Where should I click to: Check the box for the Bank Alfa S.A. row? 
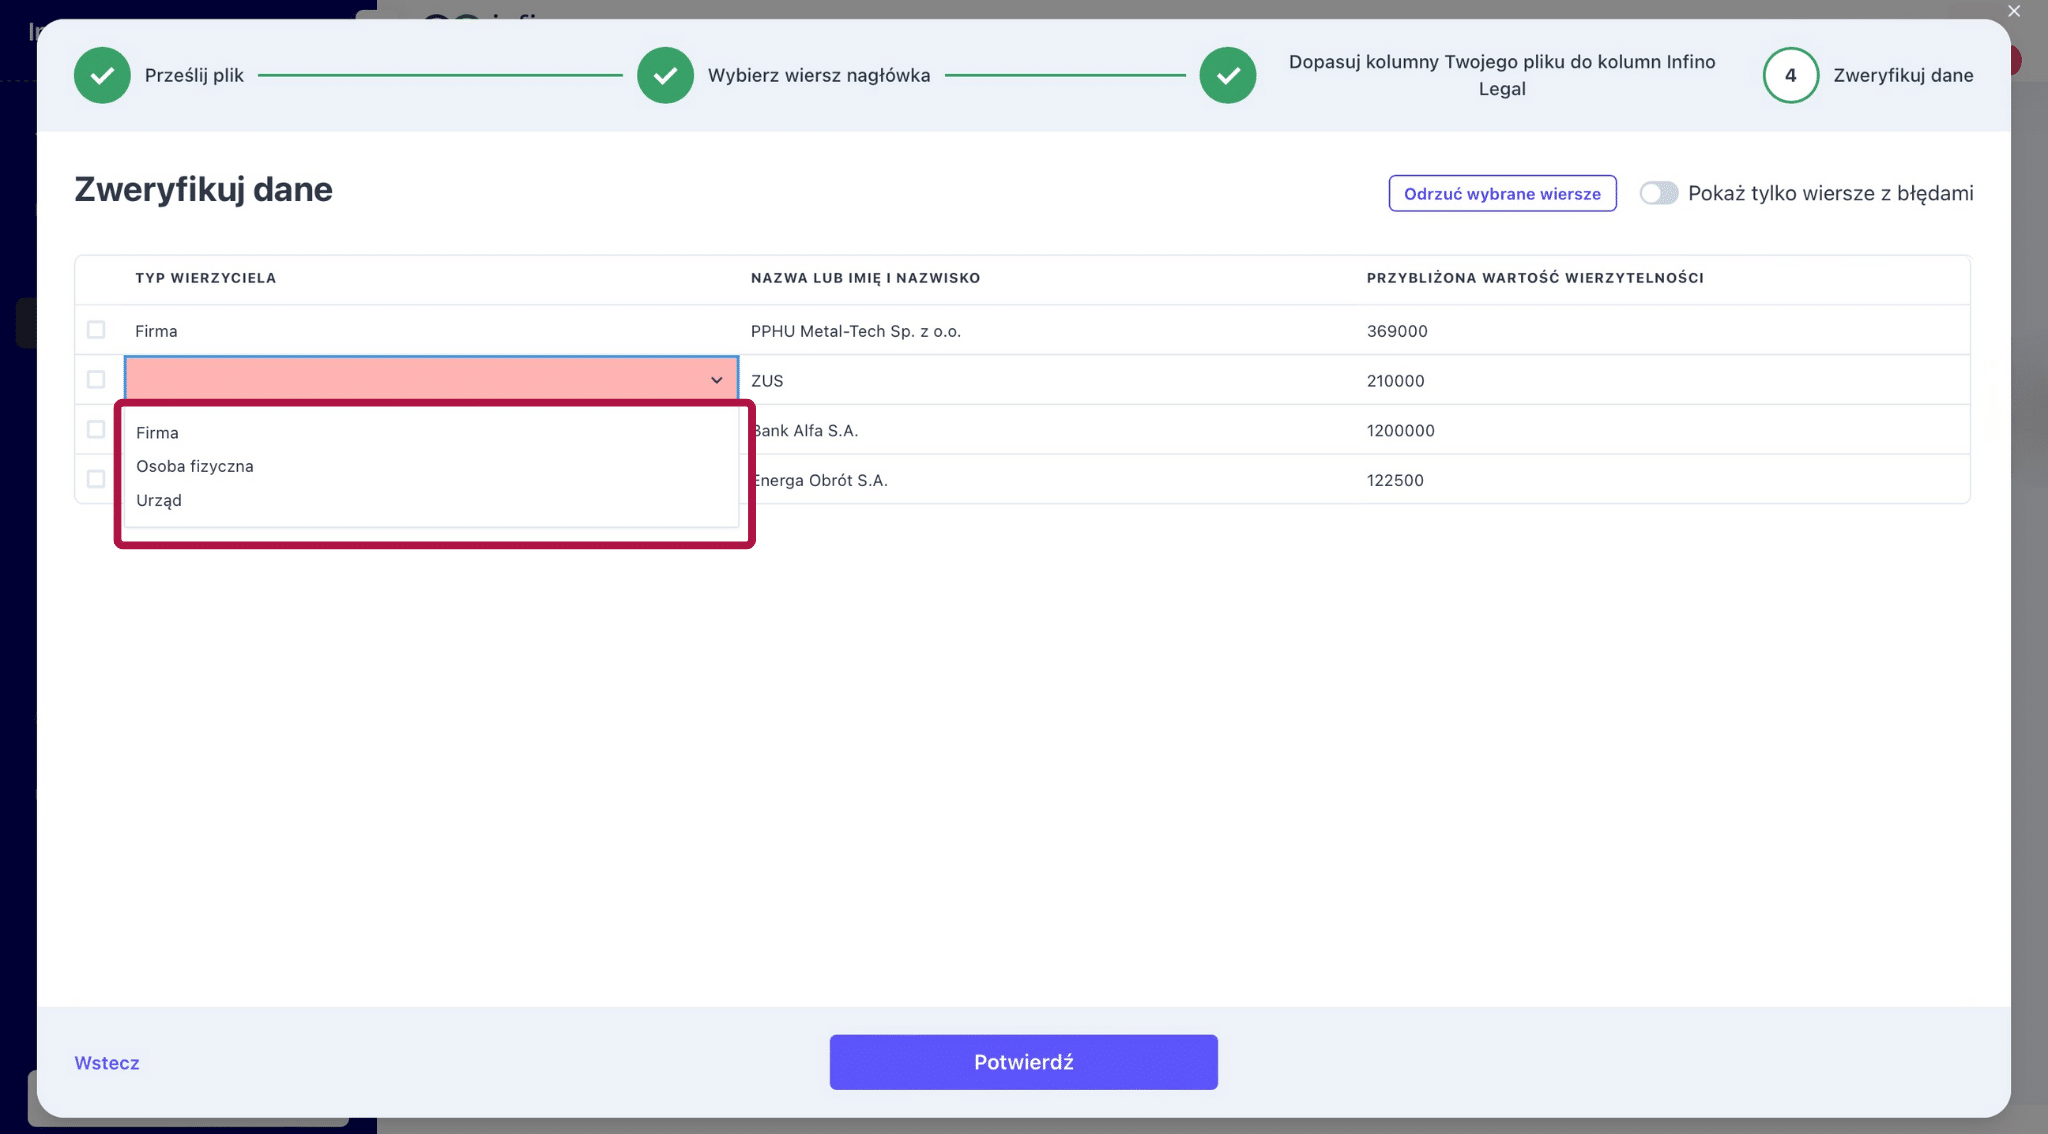click(96, 430)
